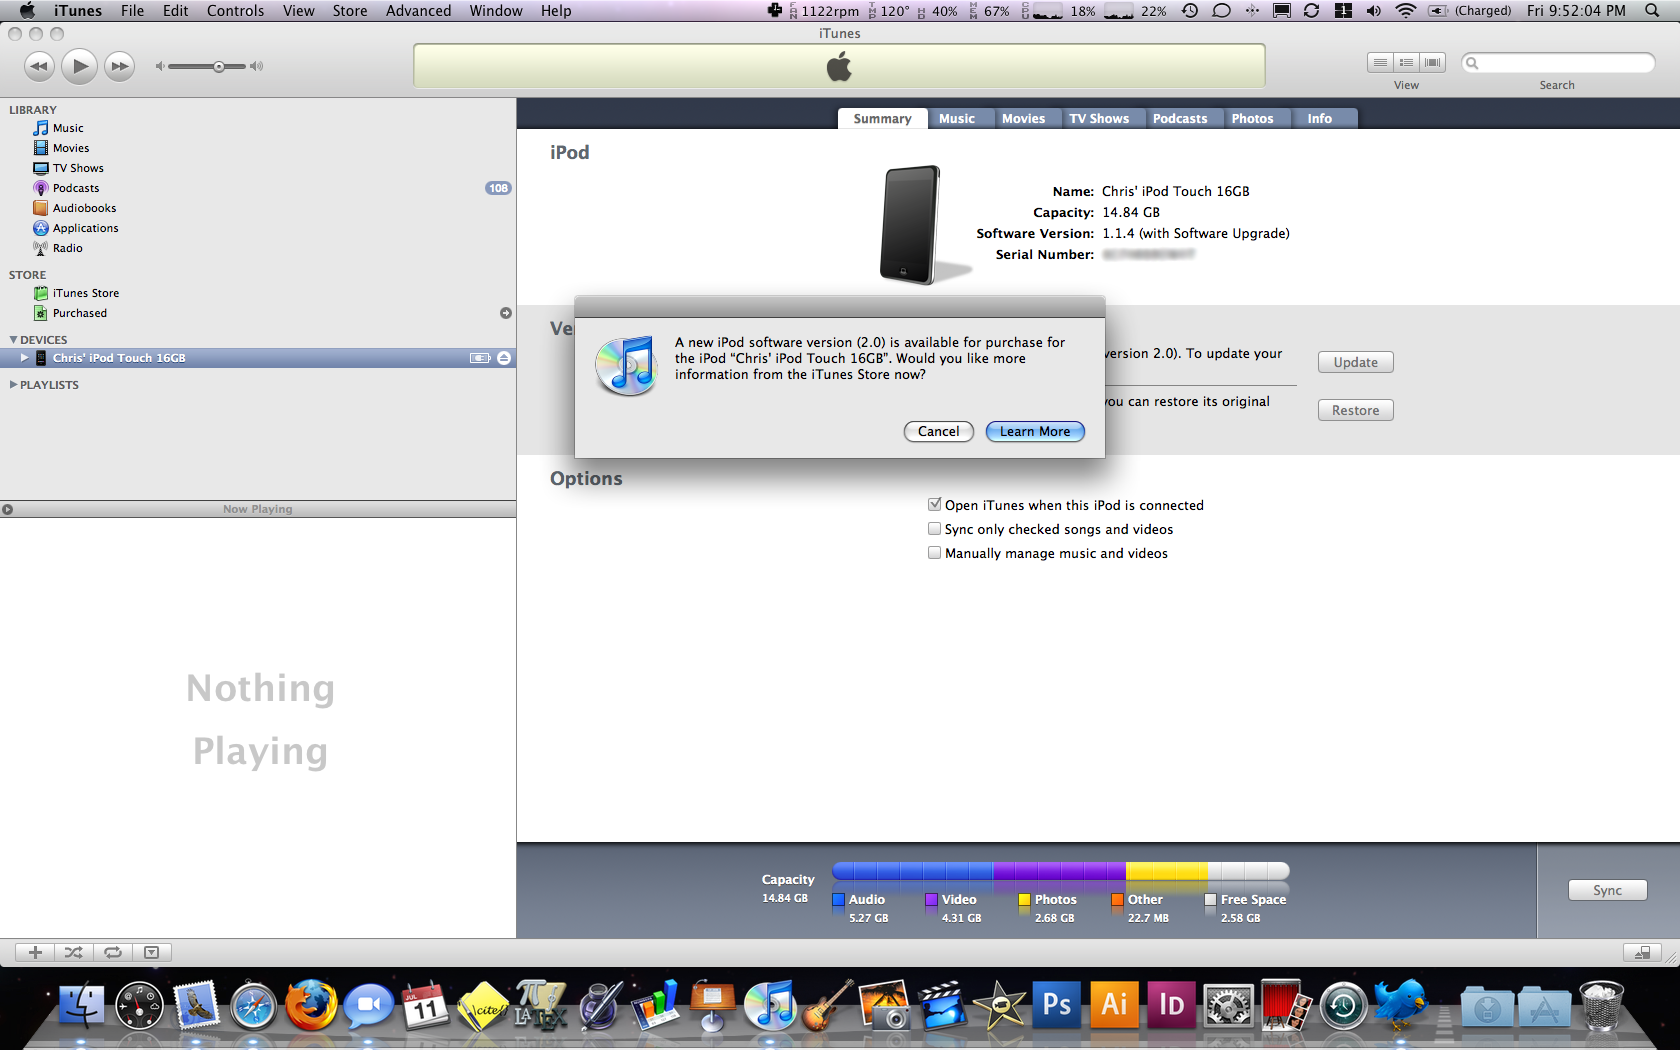Toggle Open iTunes when this iPod is connected

[x=935, y=505]
